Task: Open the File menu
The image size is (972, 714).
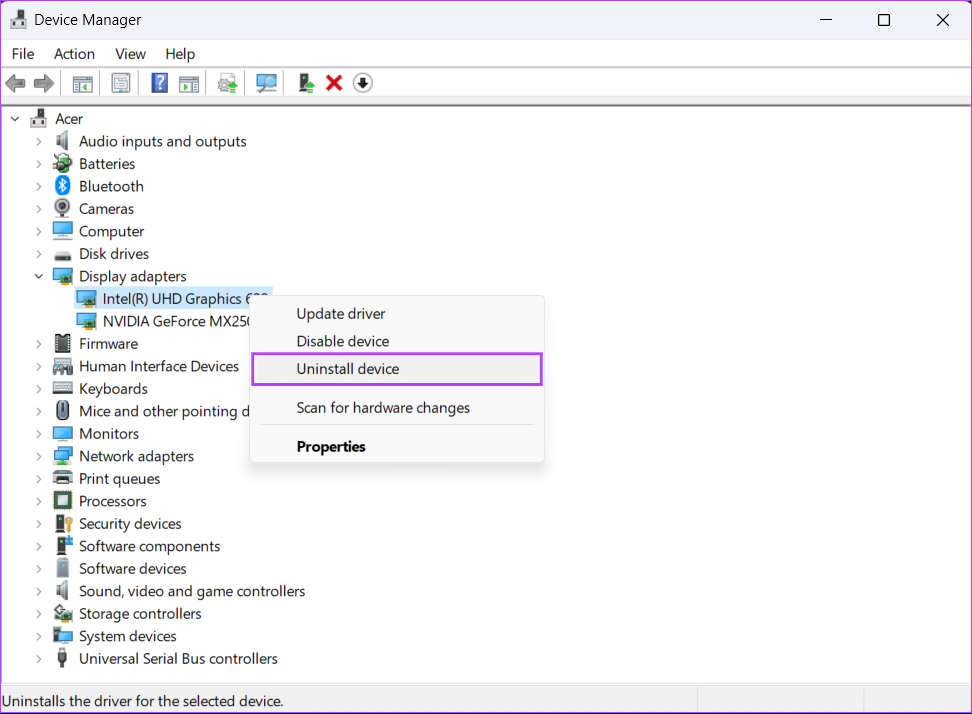Action: pos(23,54)
